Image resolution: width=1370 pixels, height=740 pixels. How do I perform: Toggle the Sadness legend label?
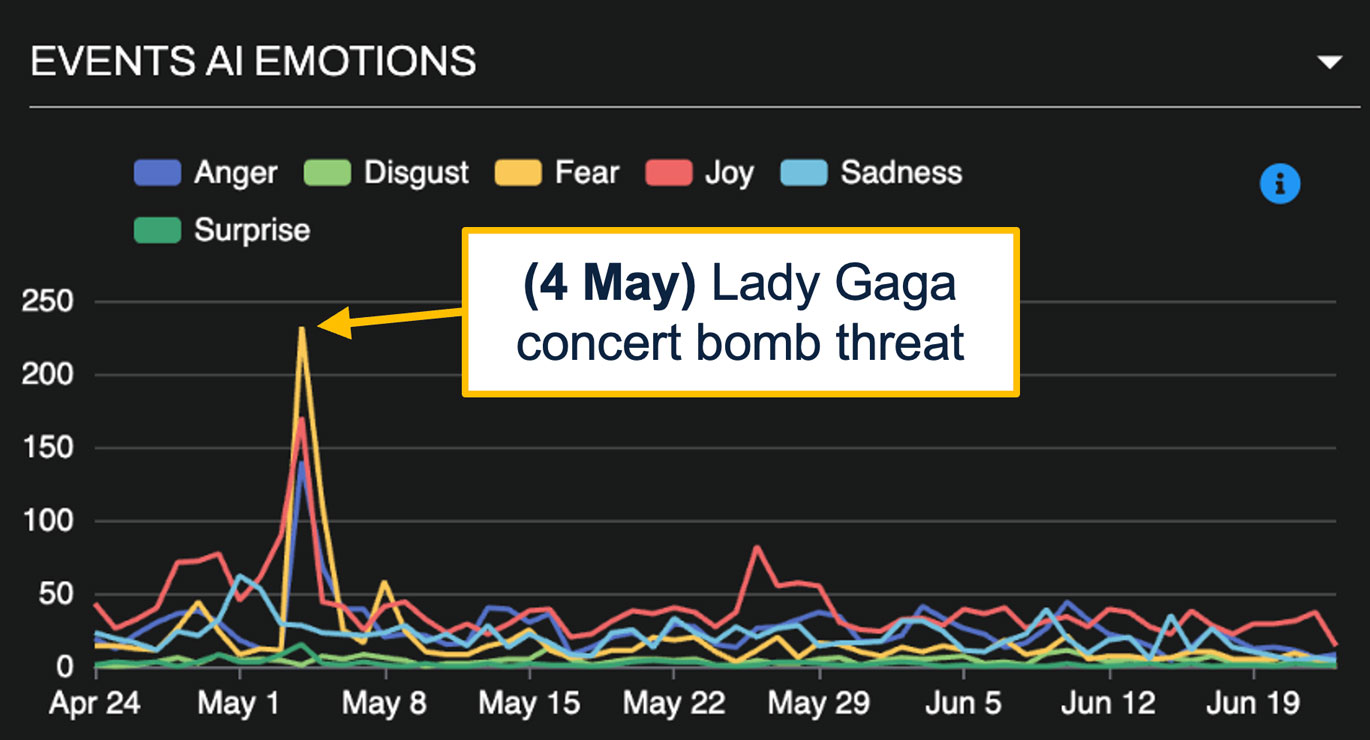point(901,173)
